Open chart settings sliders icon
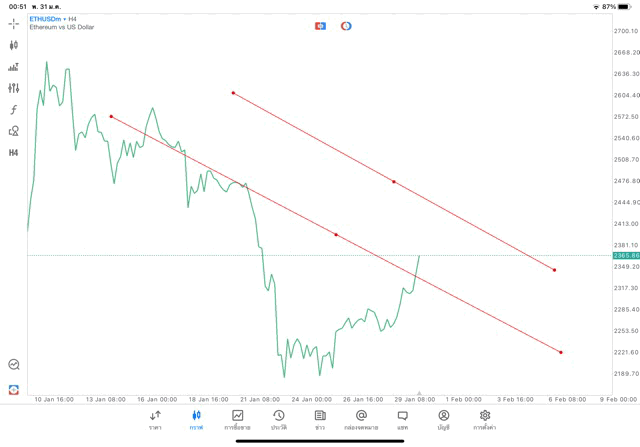This screenshot has width=640, height=447. click(x=13, y=88)
